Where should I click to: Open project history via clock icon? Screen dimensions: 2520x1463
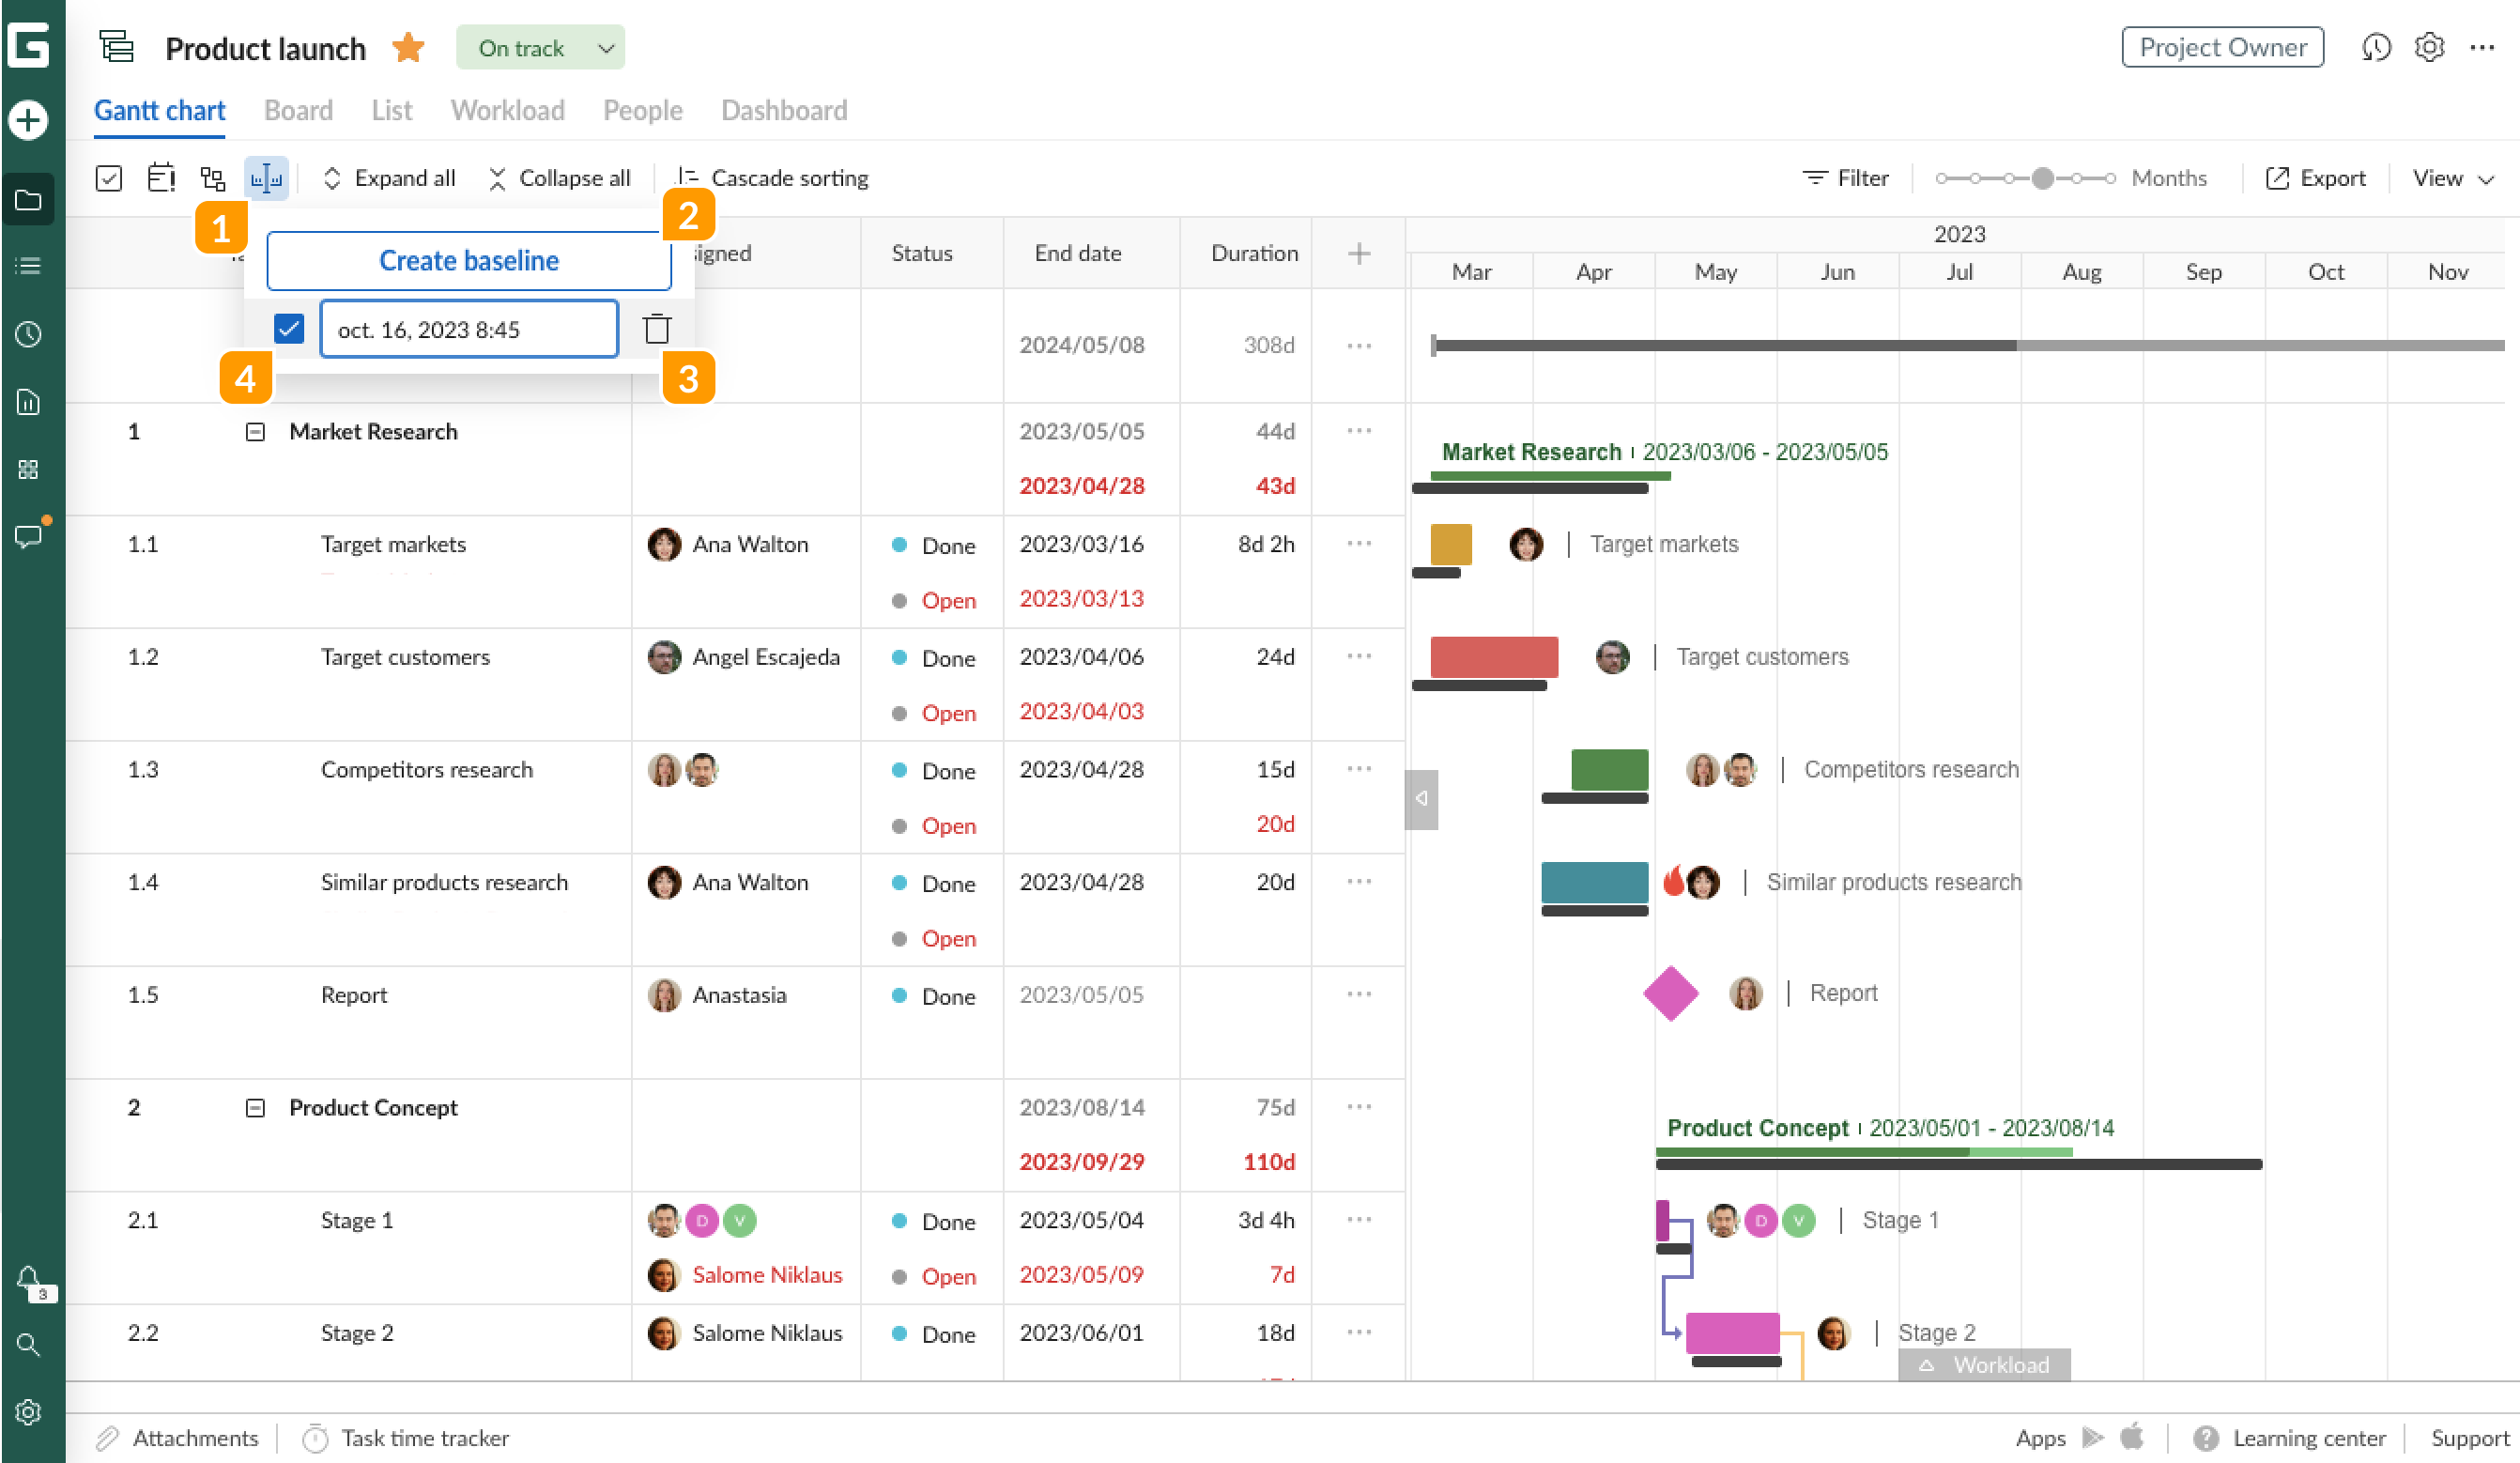[x=2377, y=47]
